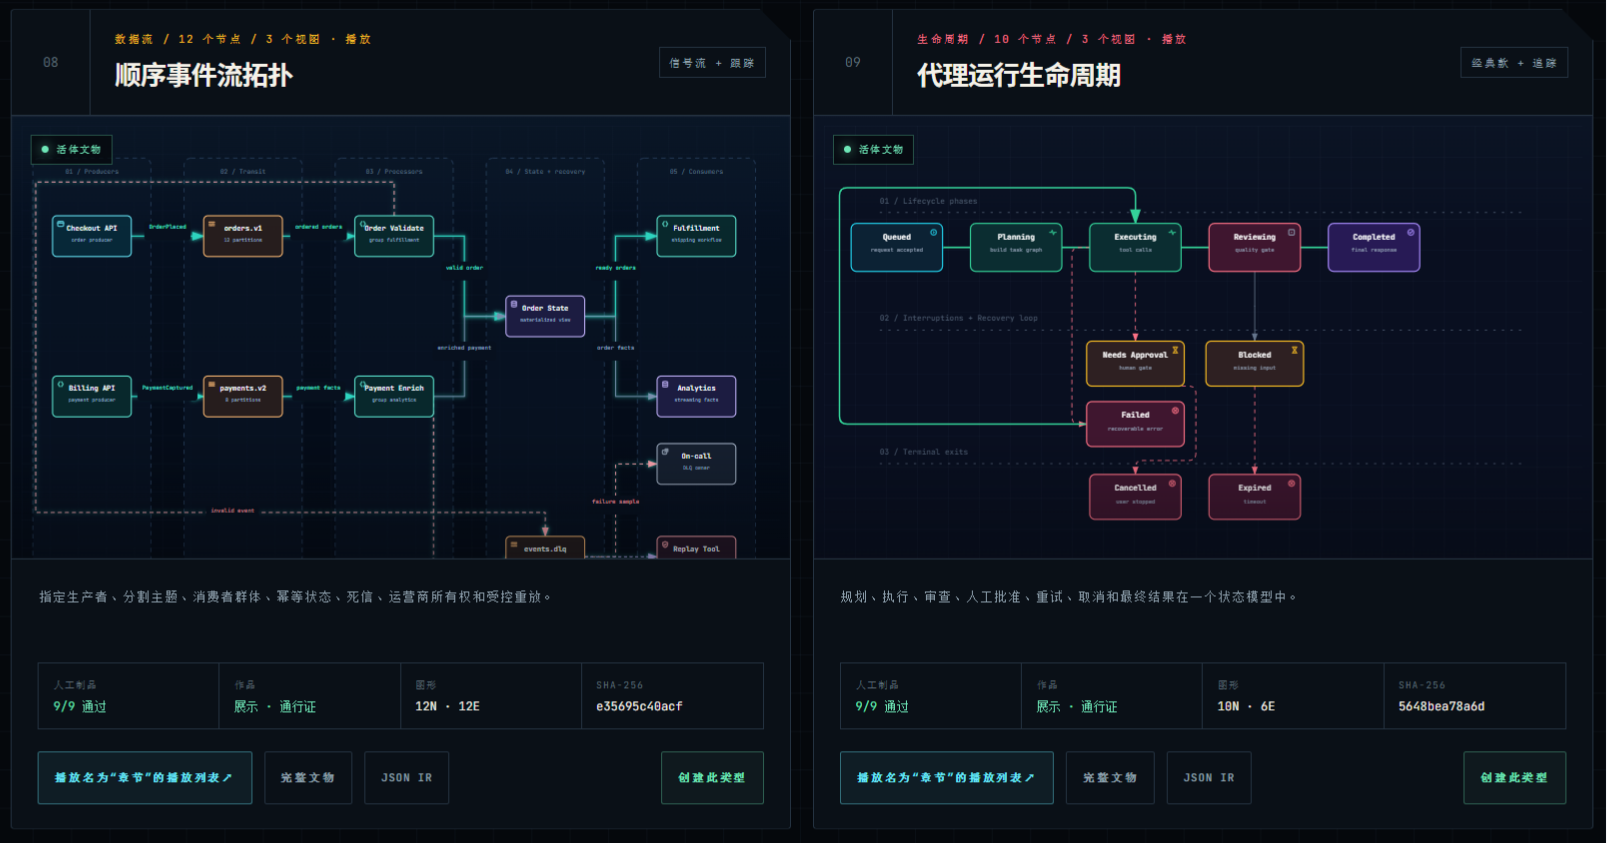Viewport: 1607px width, 843px height.
Task: Click the database icon in Order State node
Action: [x=514, y=304]
